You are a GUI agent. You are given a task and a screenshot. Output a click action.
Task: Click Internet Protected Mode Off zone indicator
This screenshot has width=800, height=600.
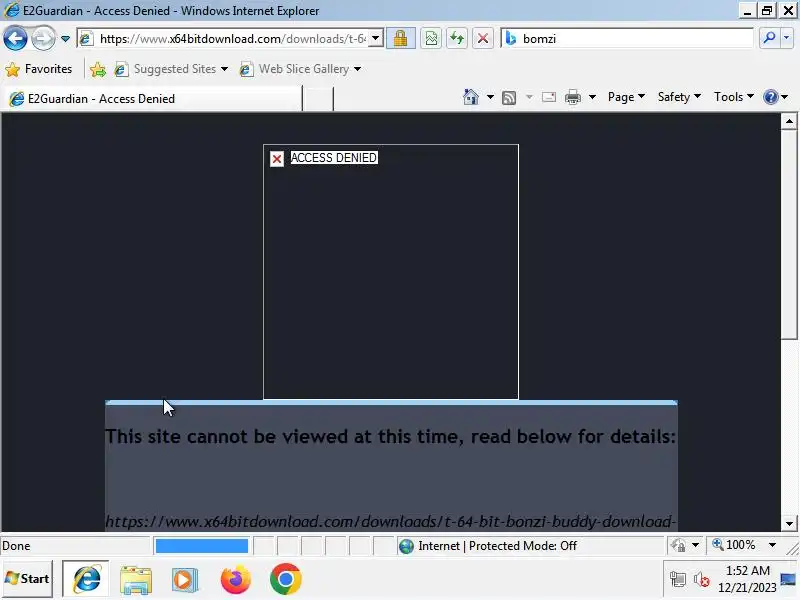[488, 546]
